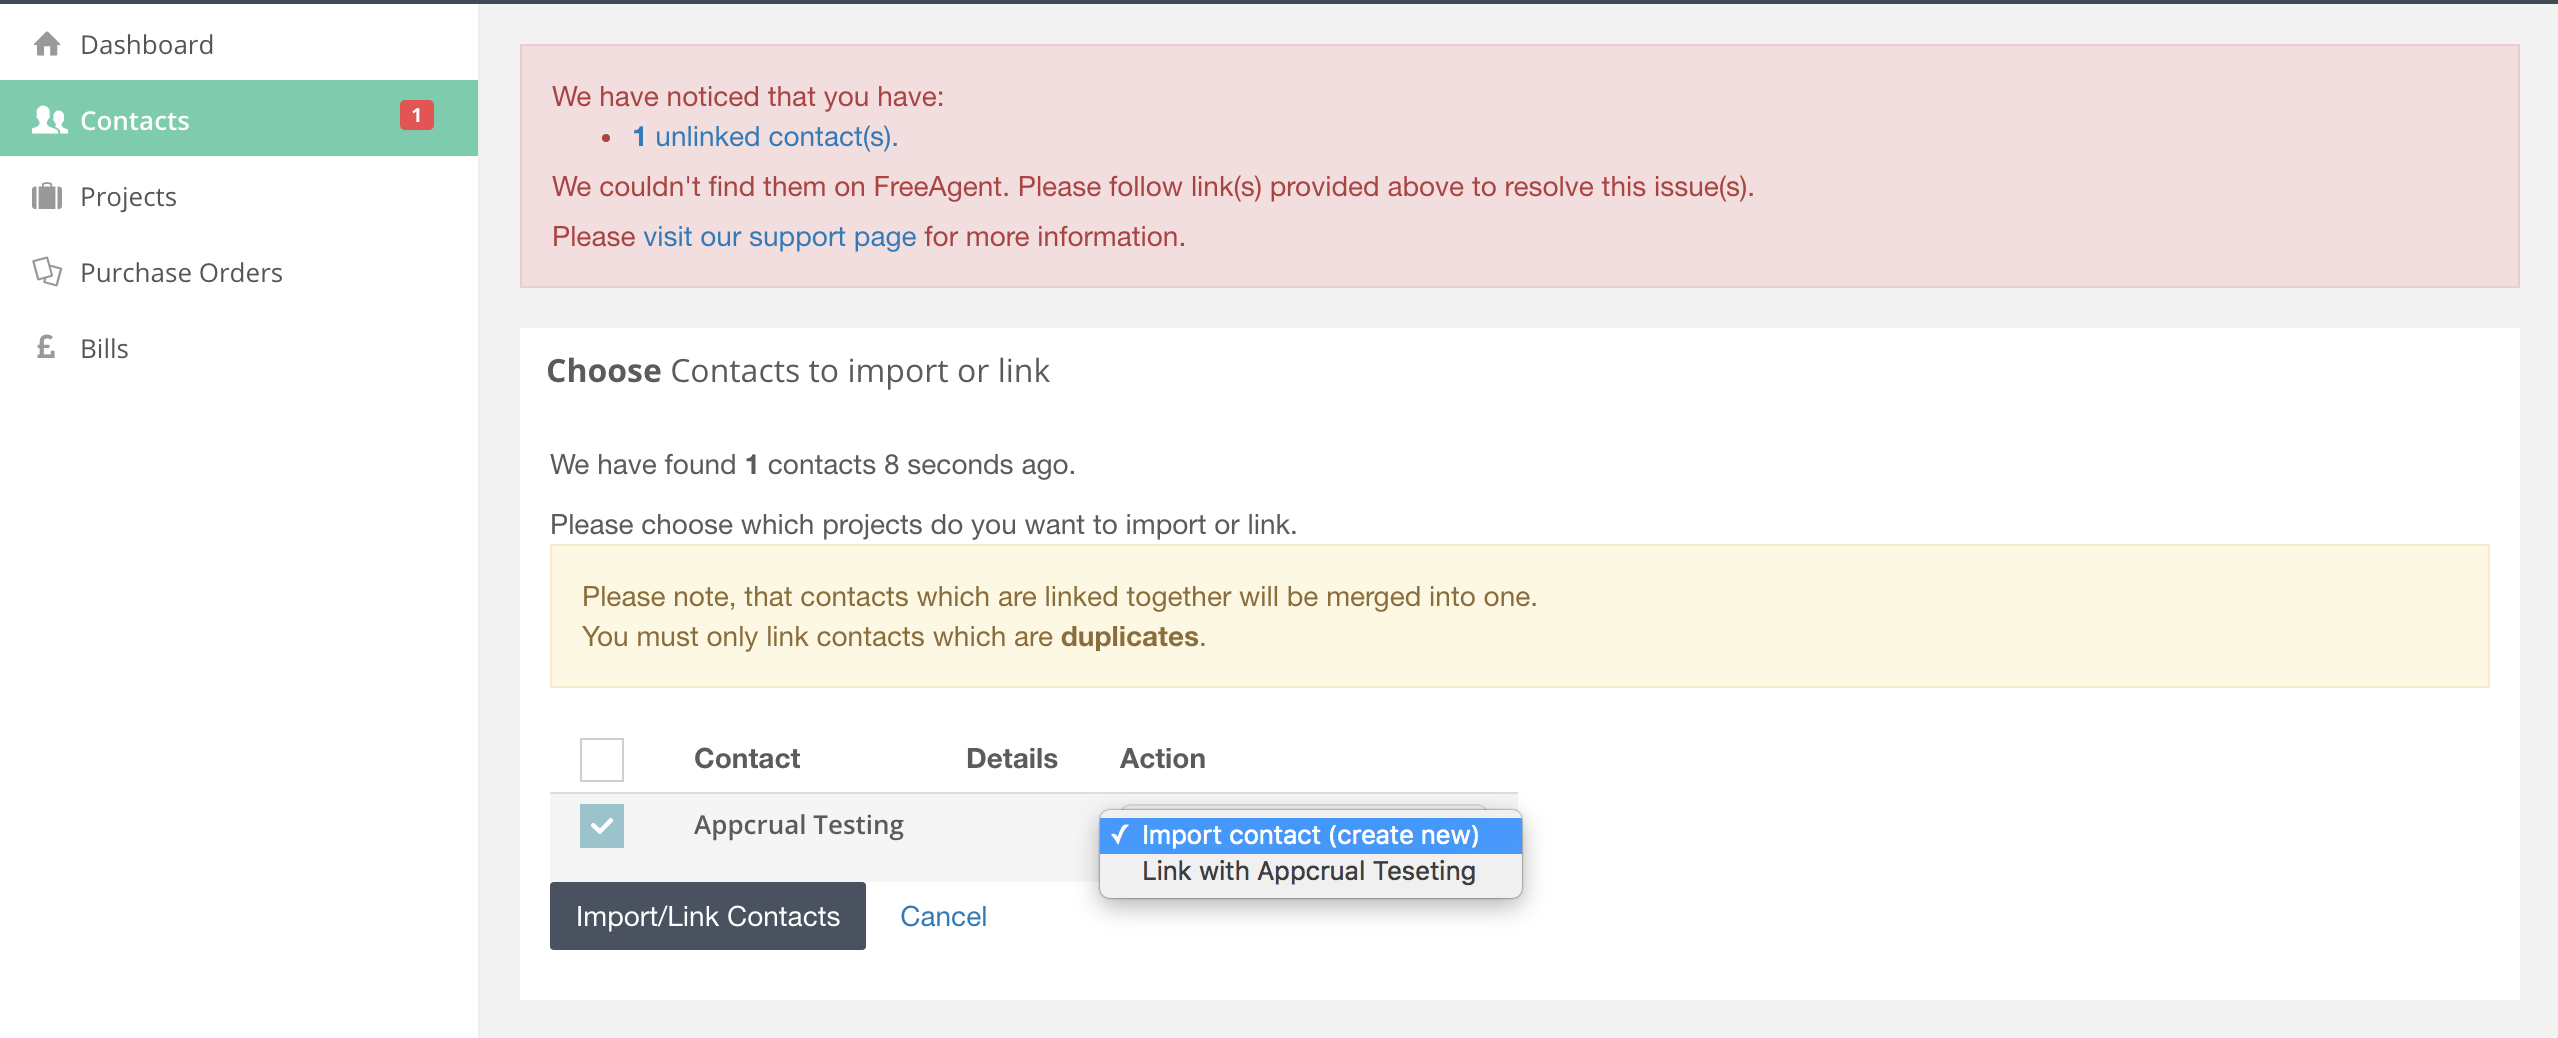Click the Appcrual Testing contact name

(x=798, y=825)
